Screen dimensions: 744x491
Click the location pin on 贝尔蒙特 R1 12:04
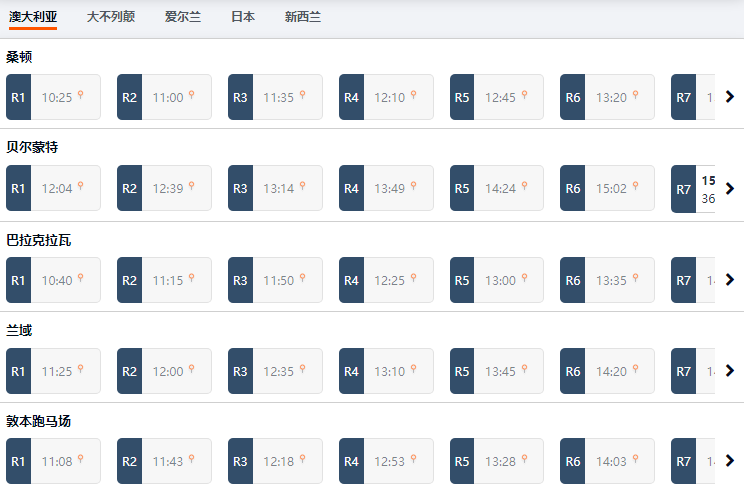[80, 187]
